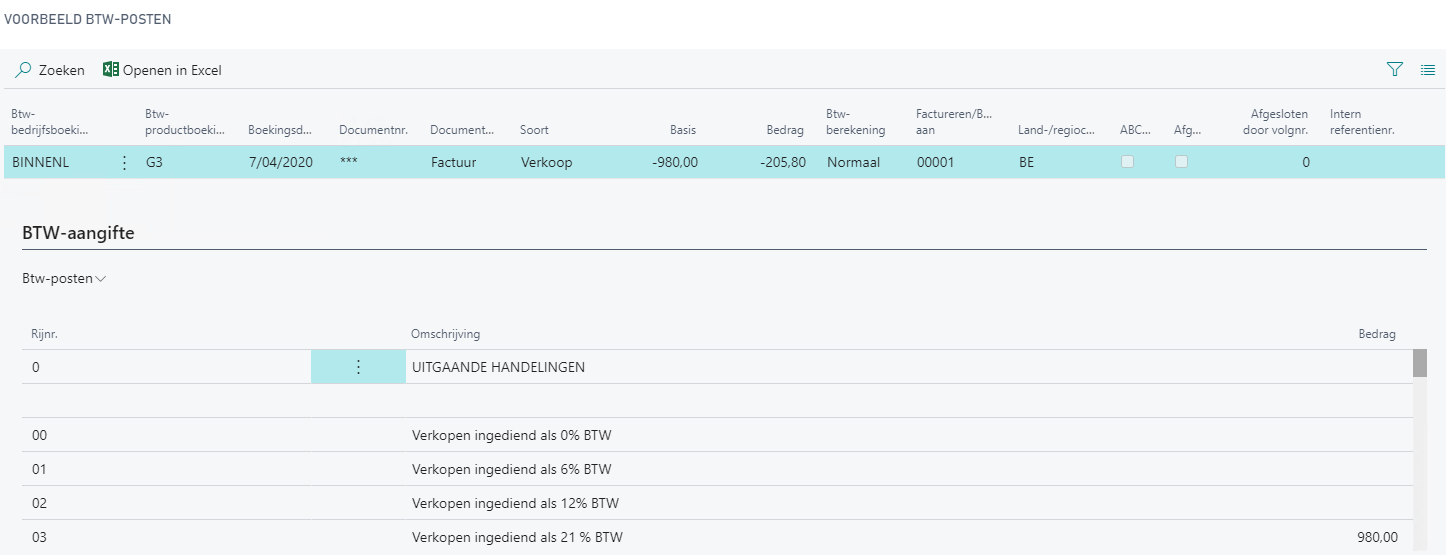
Task: Click the Zoeken magnifier icon
Action: tap(23, 70)
